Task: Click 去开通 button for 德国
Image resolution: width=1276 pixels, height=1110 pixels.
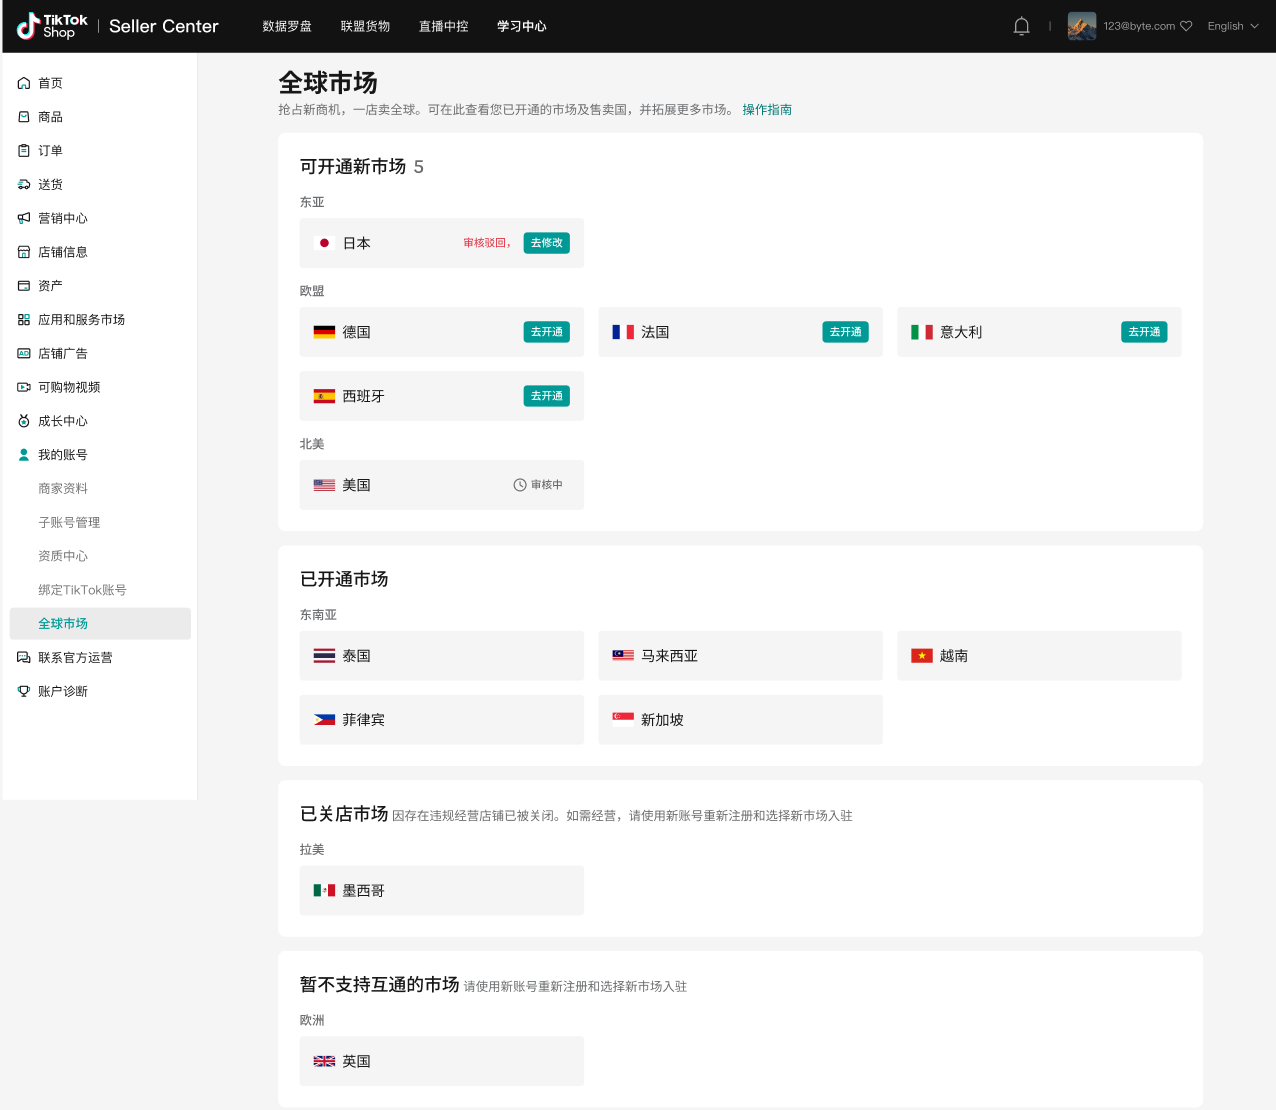Action: tap(546, 332)
